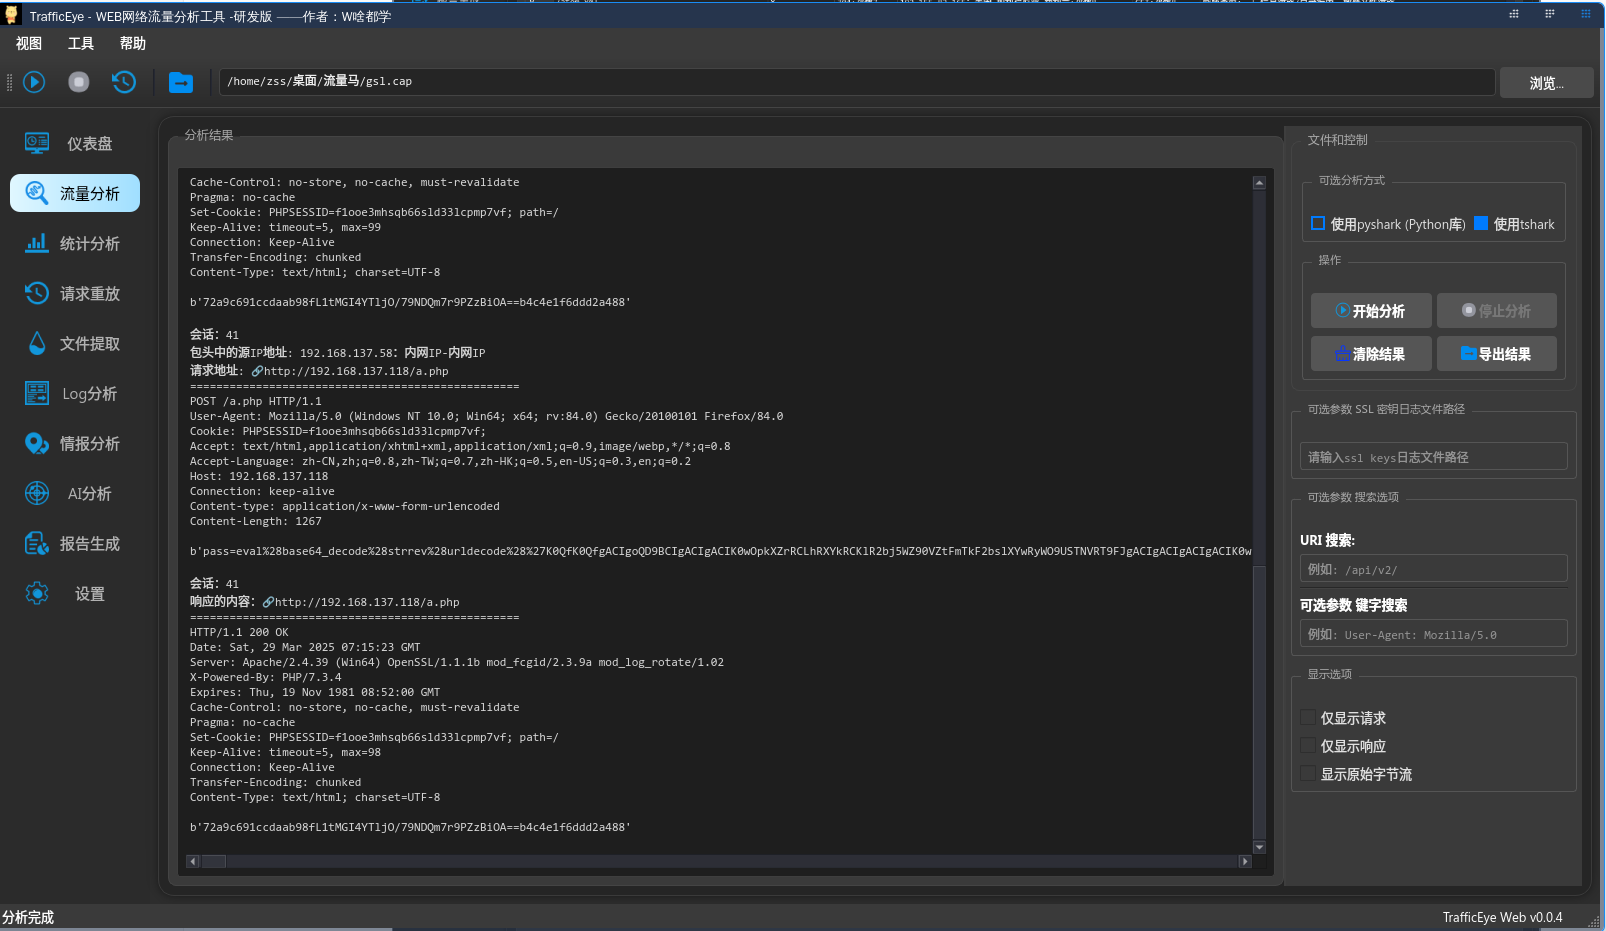Switch to 文件提取 (file extraction)
Viewport: 1606px width, 931px height.
[74, 343]
